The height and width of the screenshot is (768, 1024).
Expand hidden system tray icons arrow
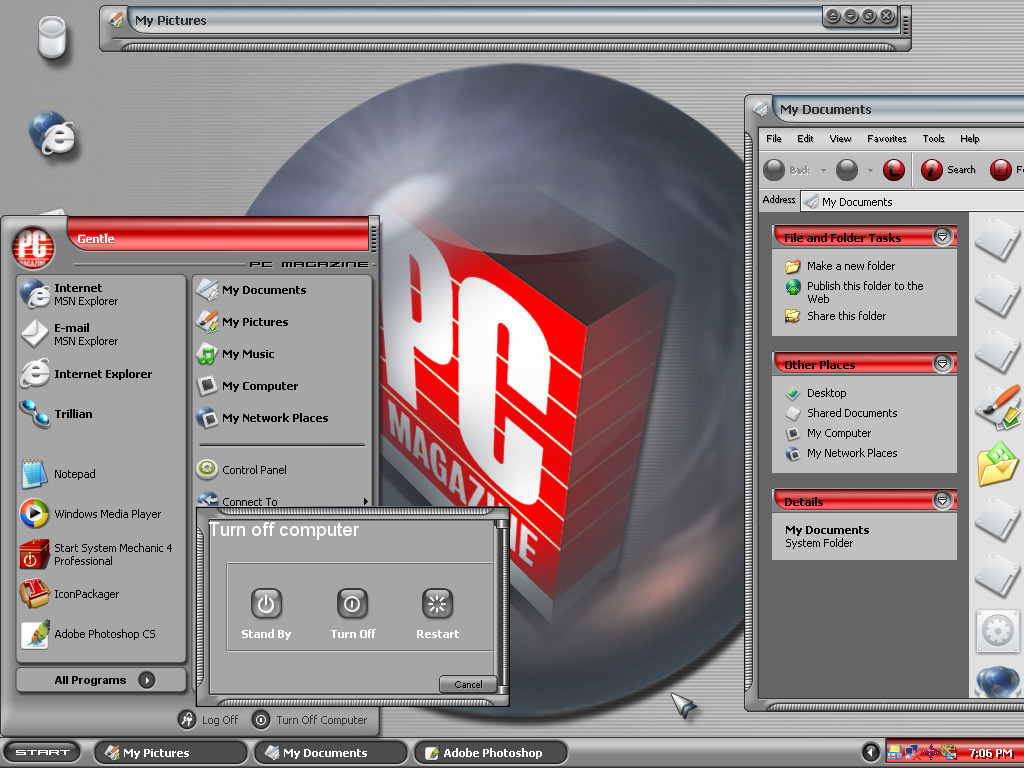click(871, 752)
